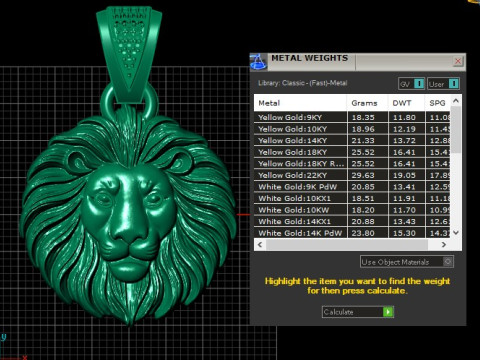The width and height of the screenshot is (480, 360).
Task: Click the green arrow on Calculate
Action: 388,312
